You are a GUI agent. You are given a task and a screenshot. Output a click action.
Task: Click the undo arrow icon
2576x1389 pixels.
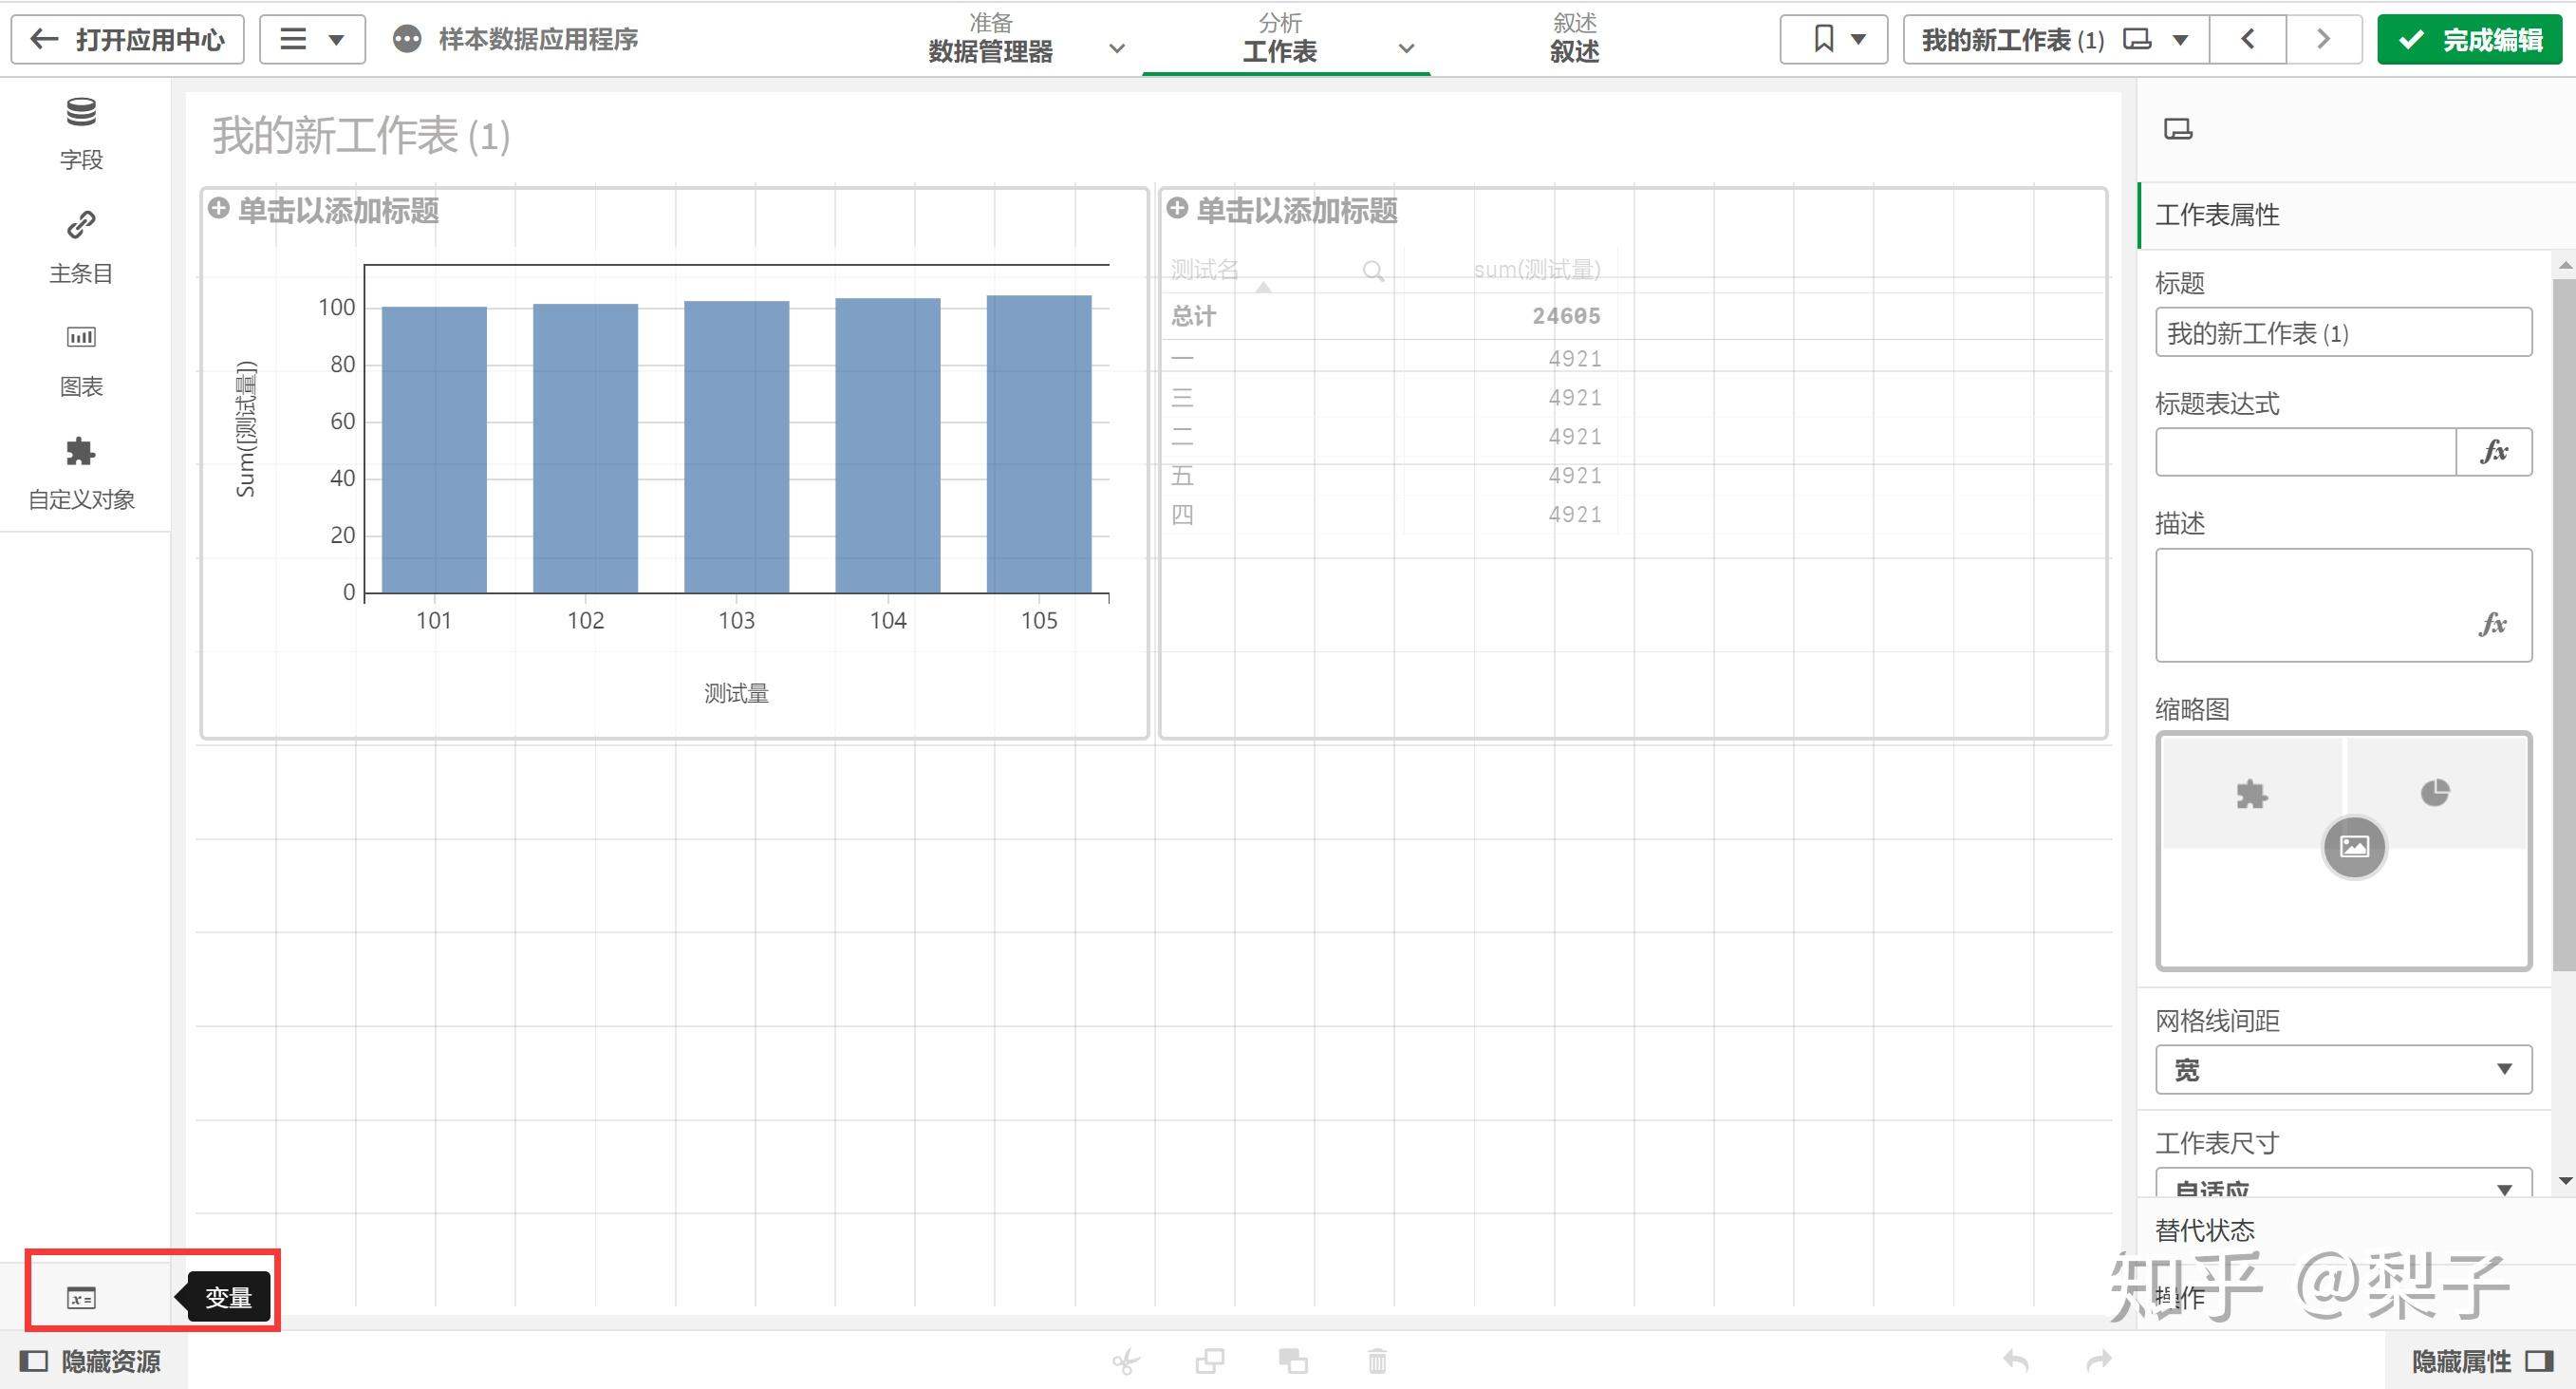[2015, 1361]
